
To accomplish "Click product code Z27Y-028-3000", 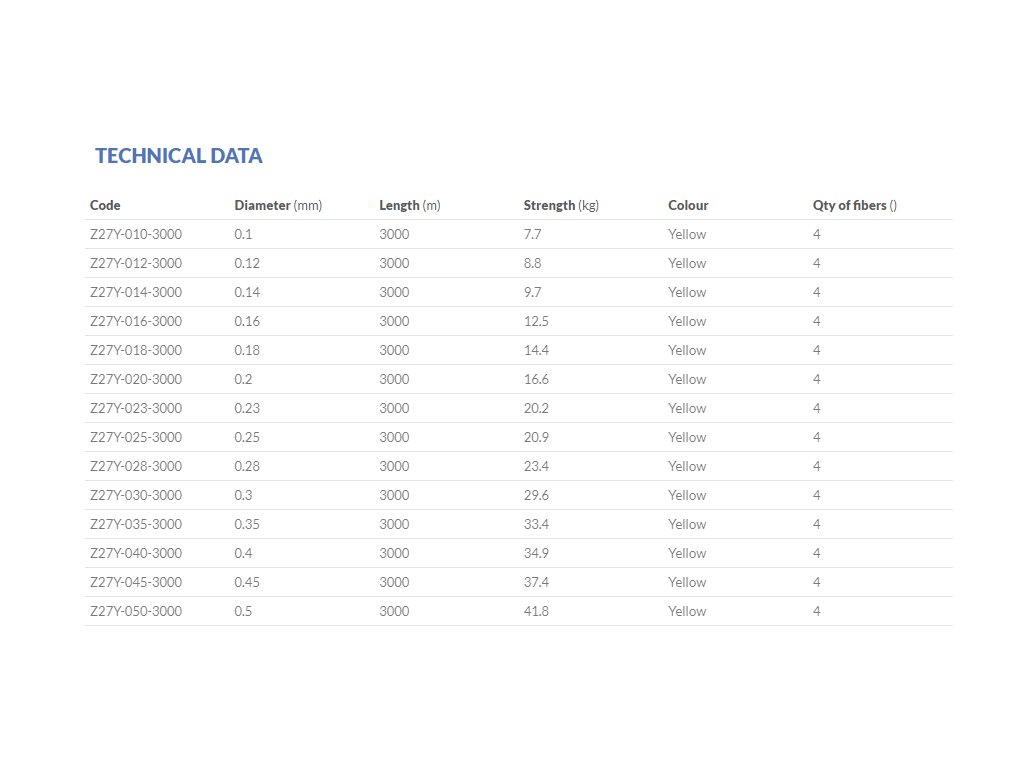I will pyautogui.click(x=136, y=466).
